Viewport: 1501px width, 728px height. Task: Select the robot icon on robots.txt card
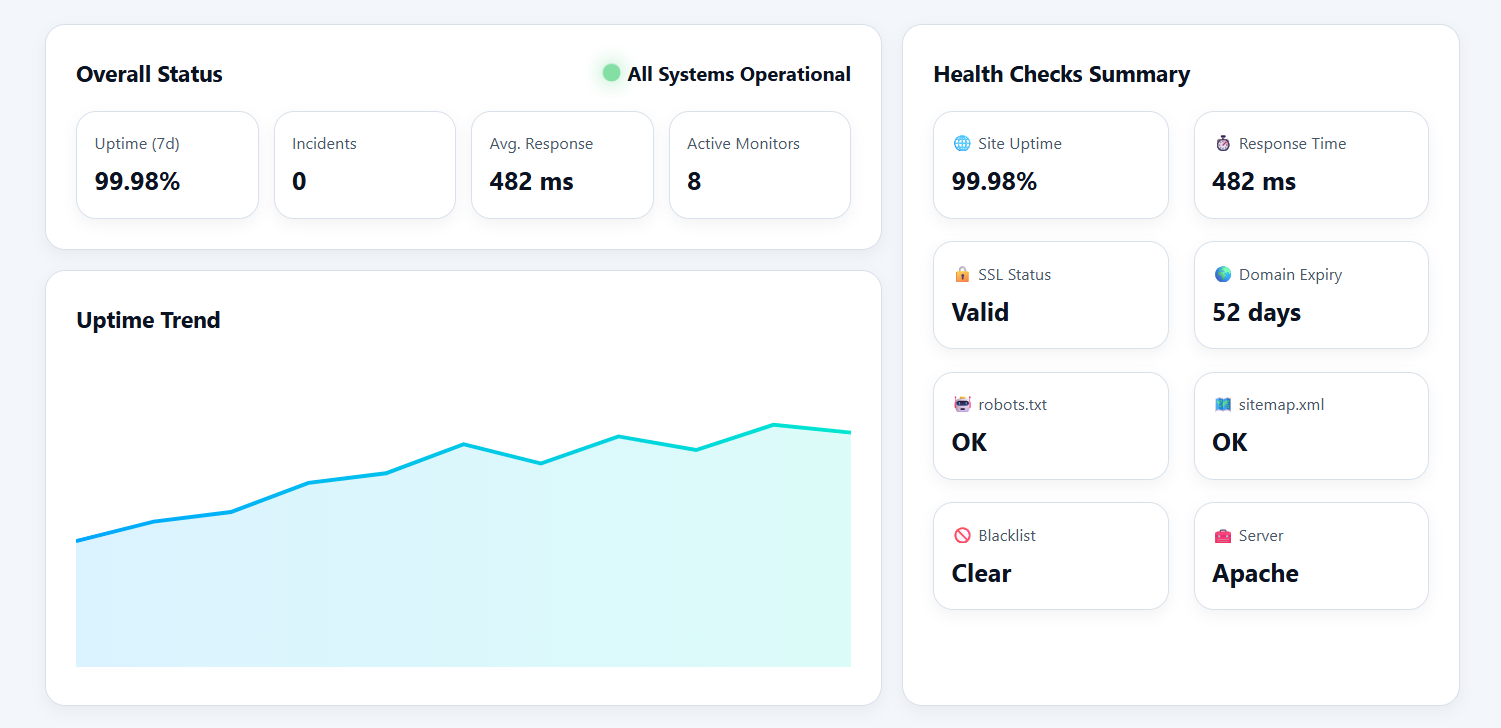pos(962,404)
